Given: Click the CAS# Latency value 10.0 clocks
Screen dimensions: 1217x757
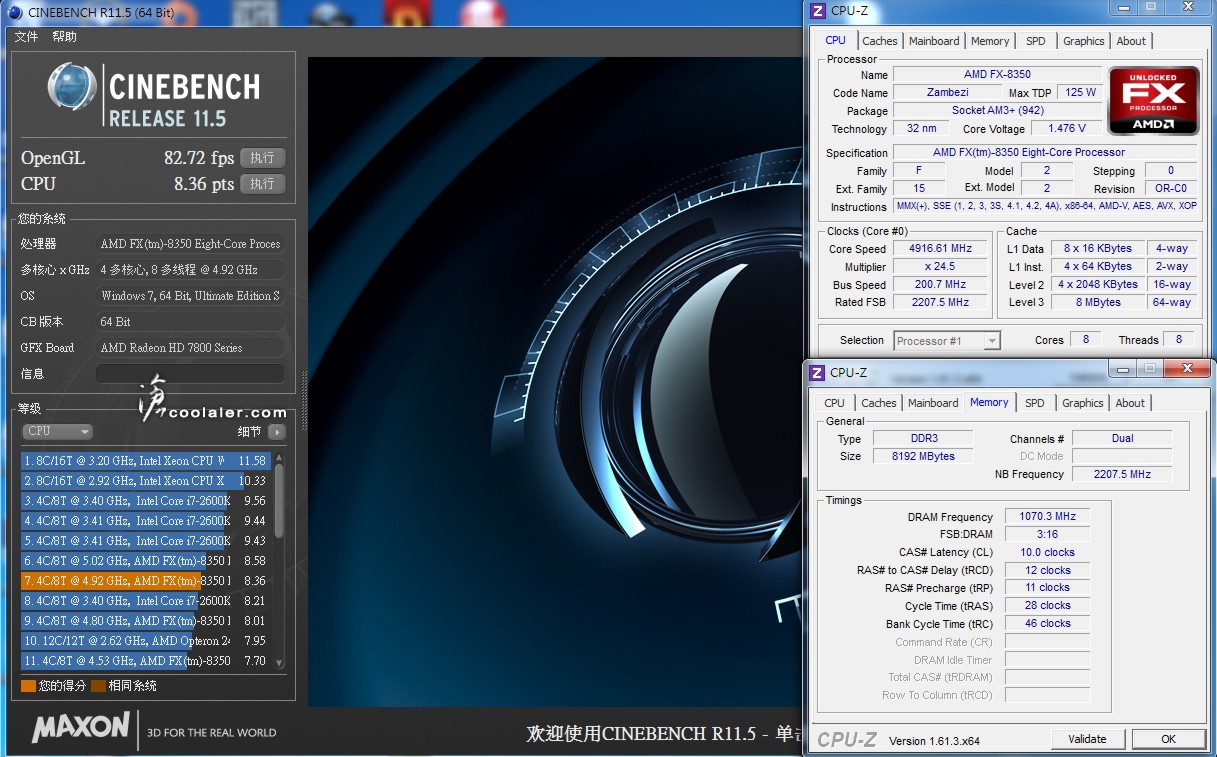Looking at the screenshot, I should [x=1047, y=552].
